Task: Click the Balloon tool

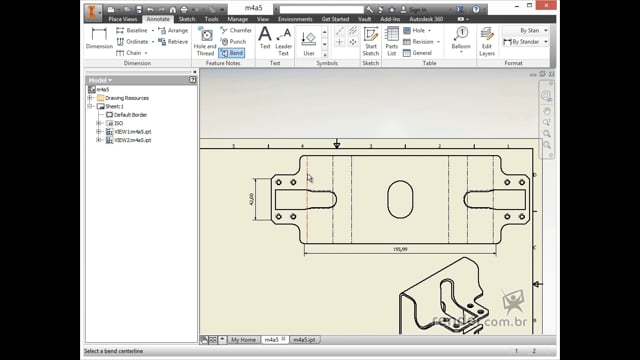Action: (461, 38)
